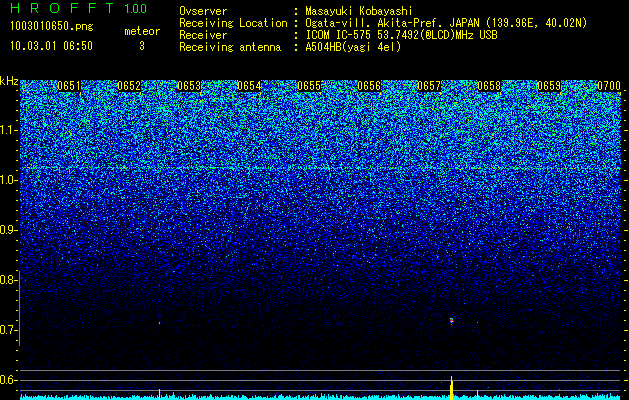Viewport: 629px width, 400px height.
Task: Click the date stamp 10.03.01 06:50
Action: tap(51, 46)
